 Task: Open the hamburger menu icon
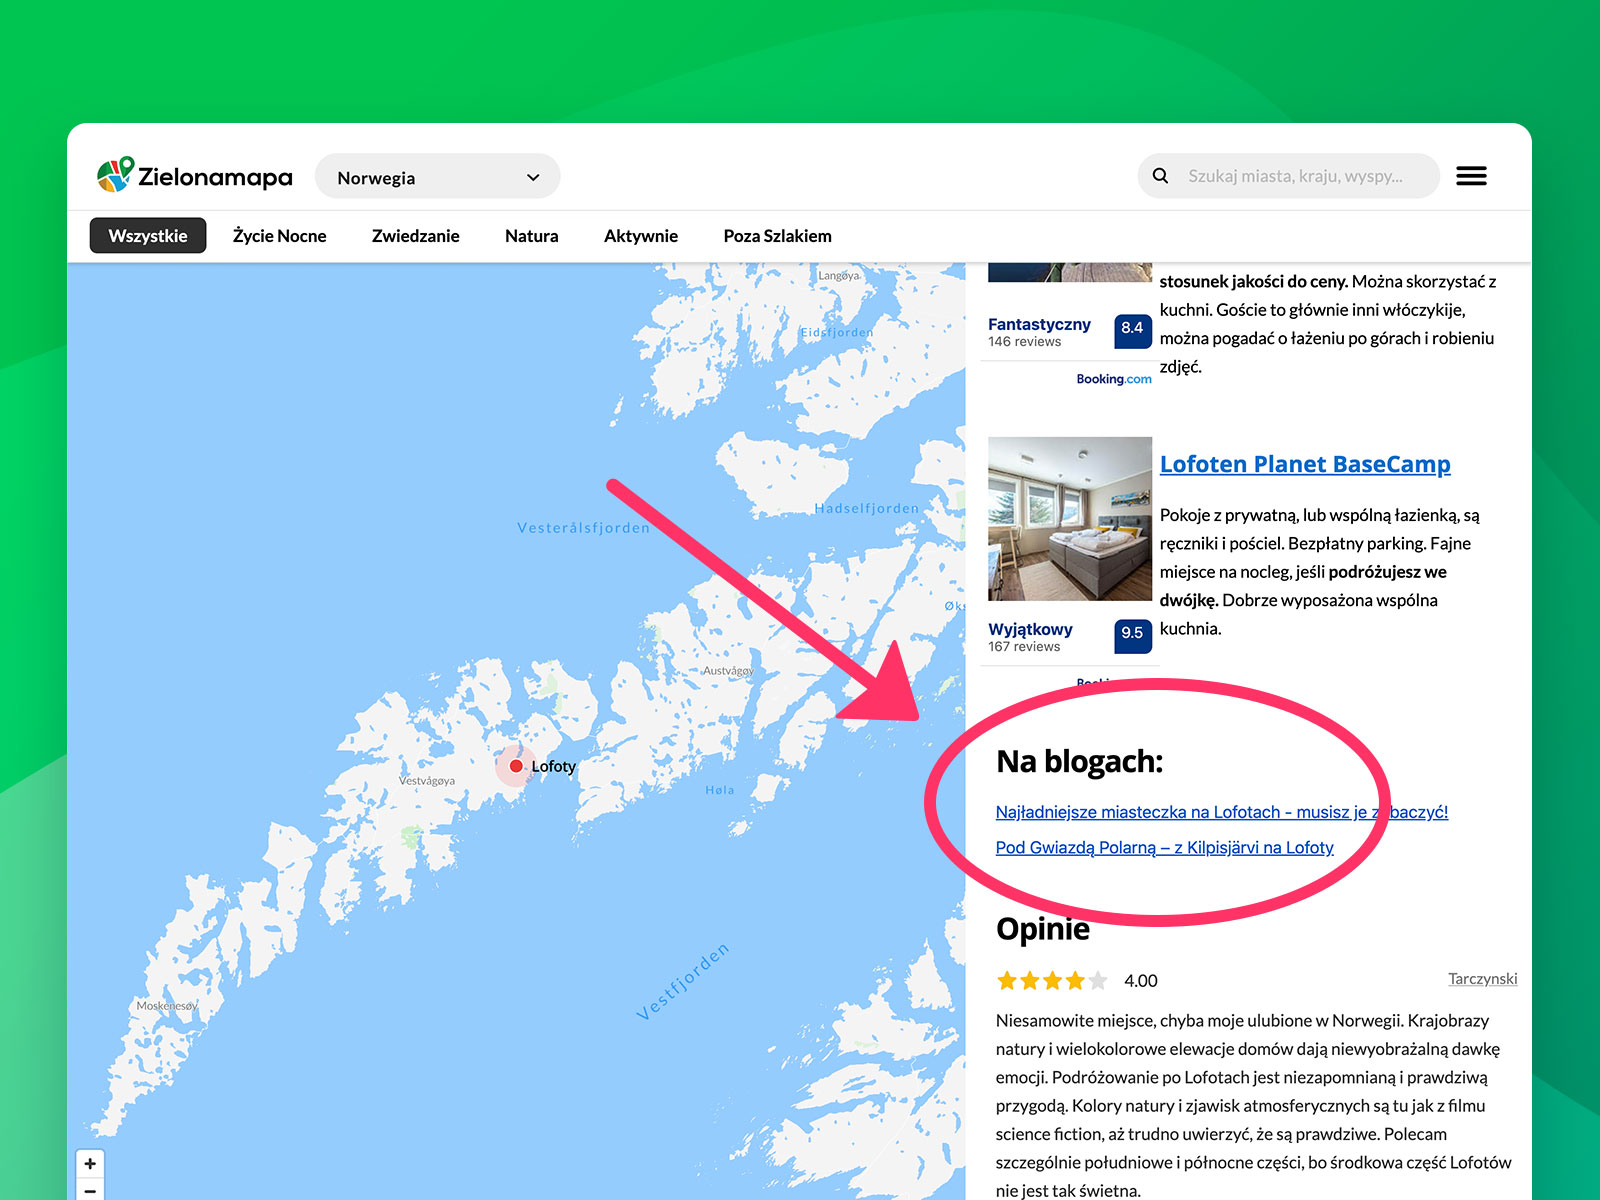[x=1471, y=176]
